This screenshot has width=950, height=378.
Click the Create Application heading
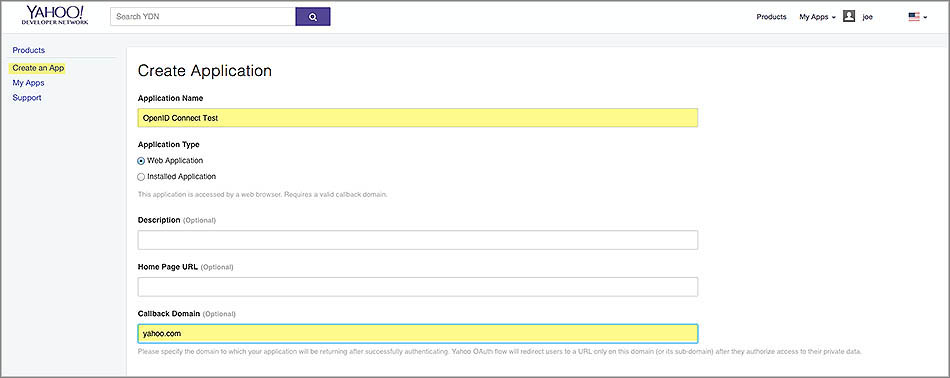[x=205, y=71]
